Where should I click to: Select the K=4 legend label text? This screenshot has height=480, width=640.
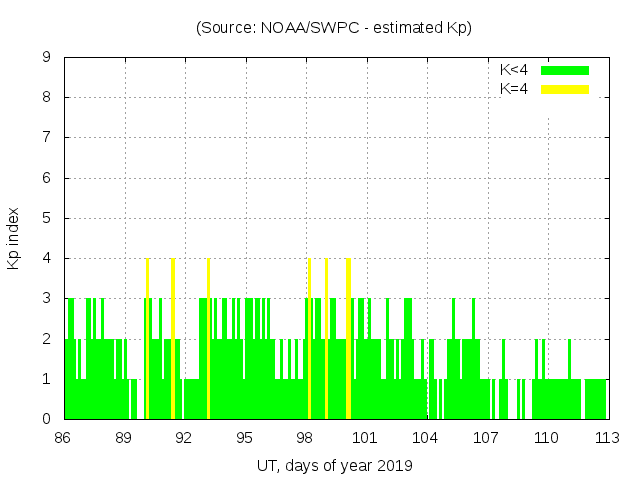tap(514, 89)
